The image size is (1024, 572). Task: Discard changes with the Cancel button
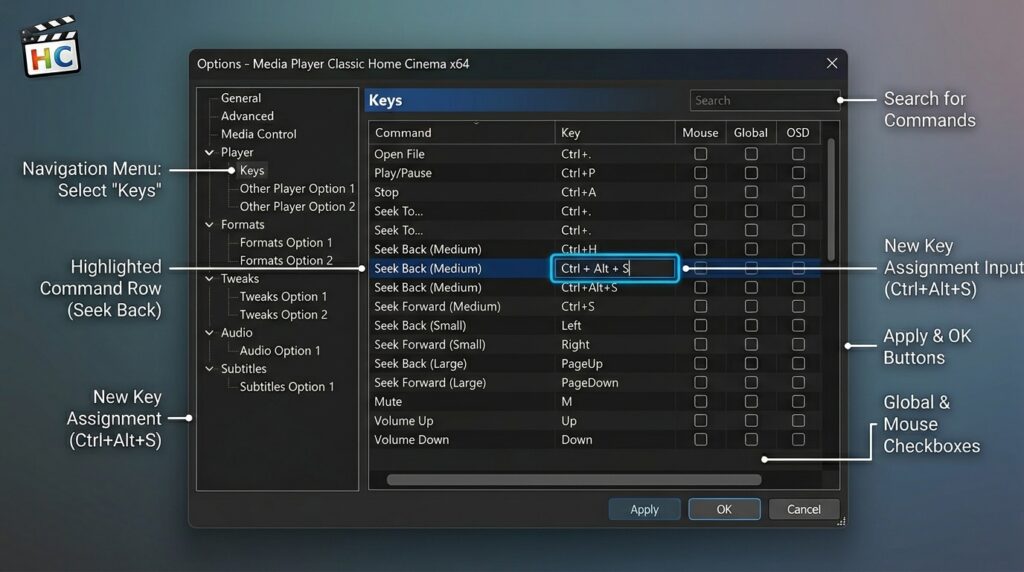(804, 509)
